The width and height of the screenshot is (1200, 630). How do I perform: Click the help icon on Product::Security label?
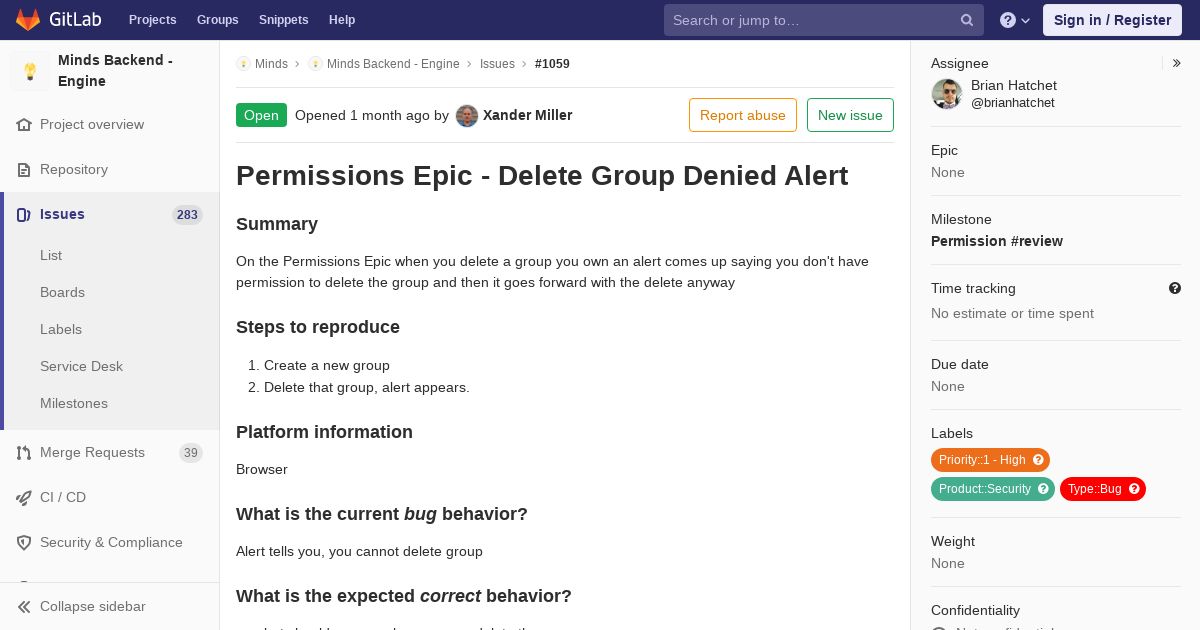pos(1043,489)
